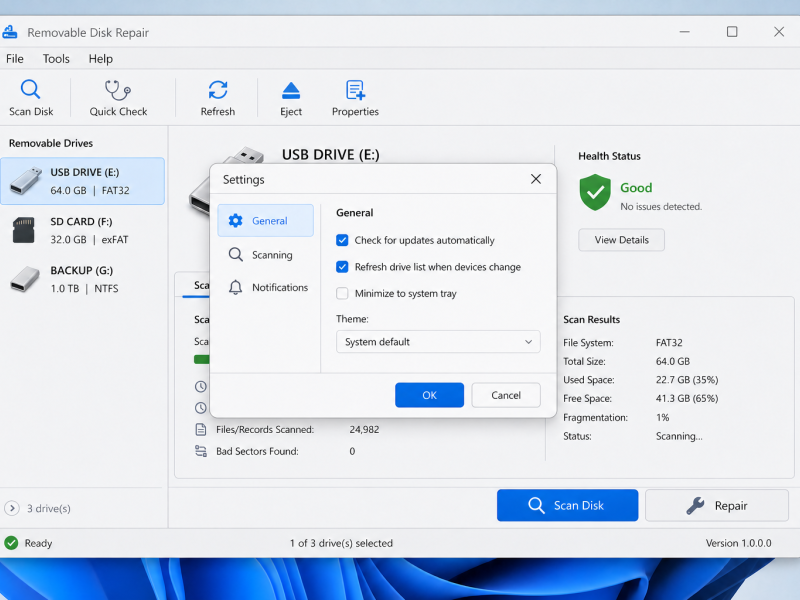The image size is (800, 600).
Task: Click the Total Size 64.0 GB value
Action: tap(672, 361)
